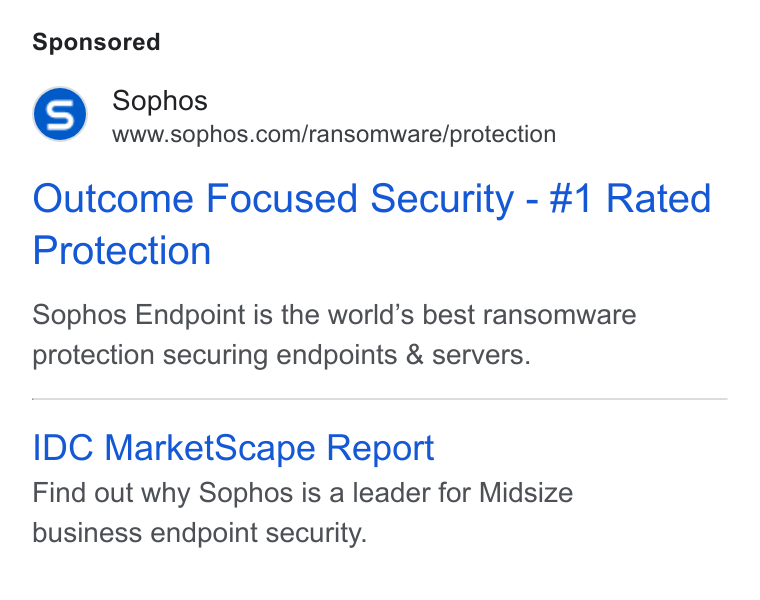Image resolution: width=760 pixels, height=600 pixels.
Task: Click the word 'Protection' in headline's second line
Action: (x=122, y=251)
